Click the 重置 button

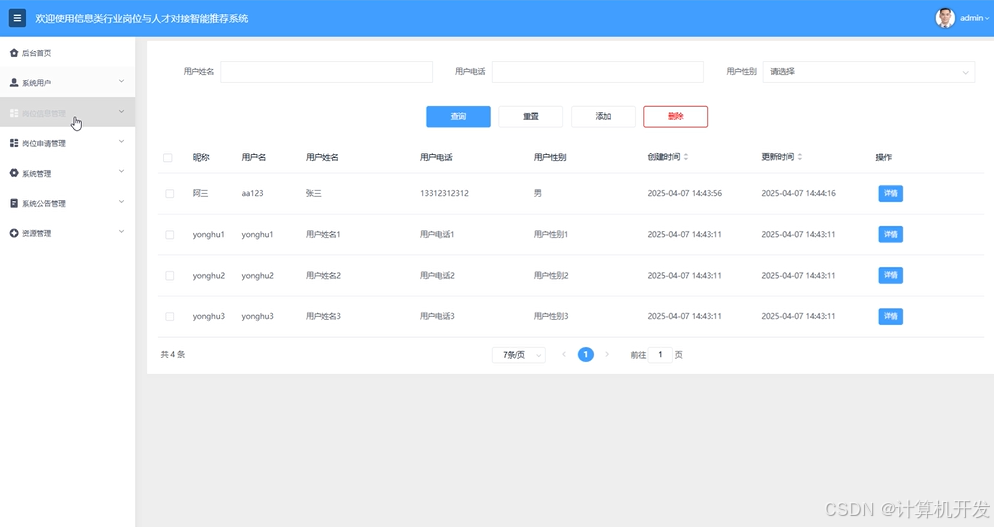[531, 117]
